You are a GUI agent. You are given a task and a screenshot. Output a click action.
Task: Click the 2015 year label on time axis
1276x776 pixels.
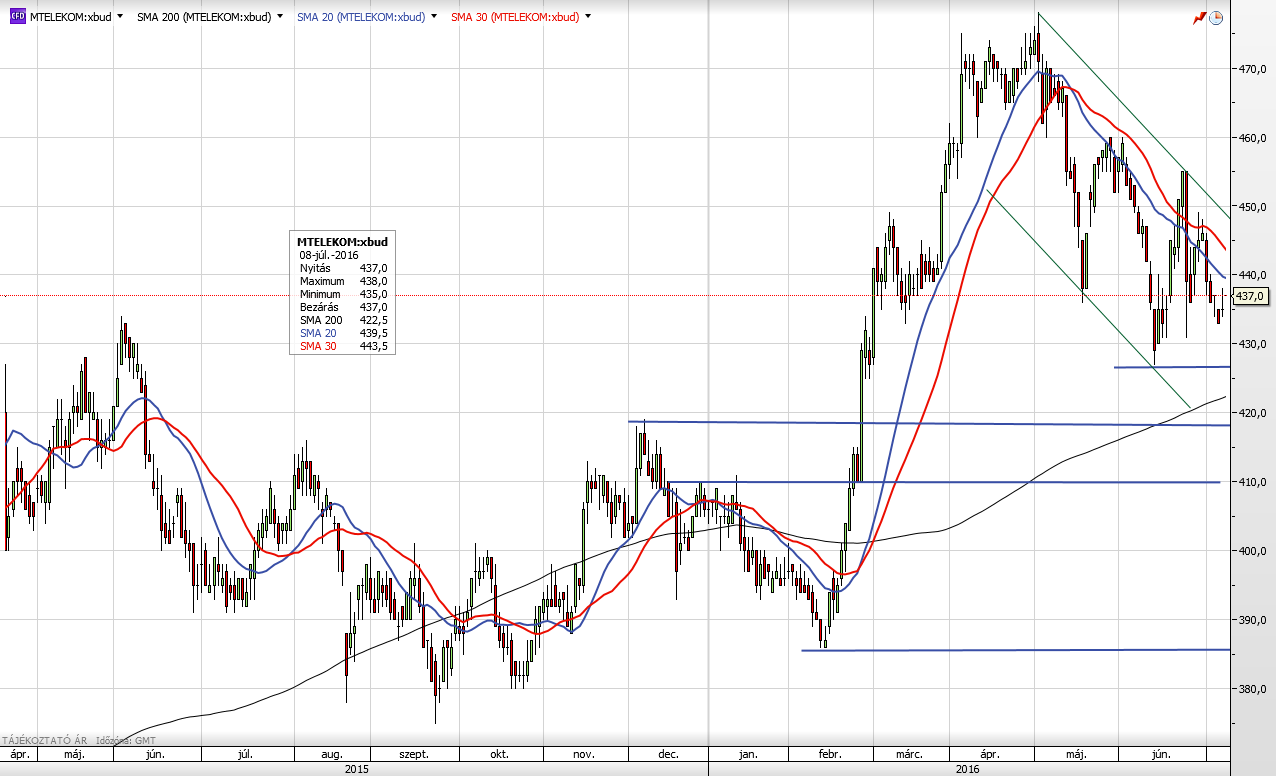(x=356, y=769)
